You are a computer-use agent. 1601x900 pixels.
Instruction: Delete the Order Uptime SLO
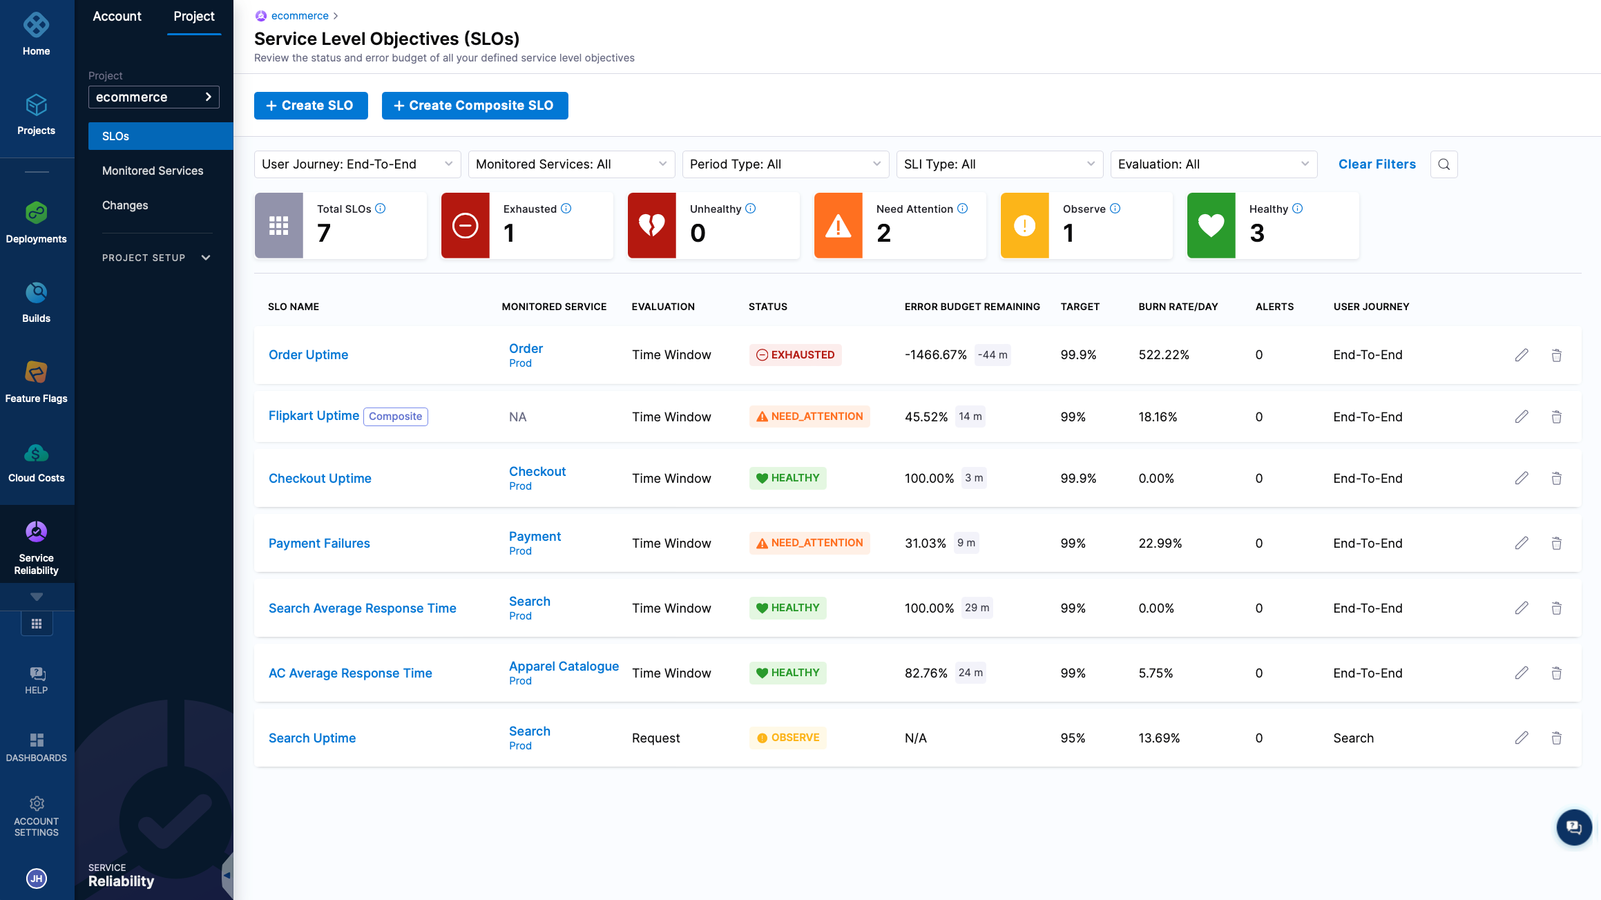tap(1556, 355)
